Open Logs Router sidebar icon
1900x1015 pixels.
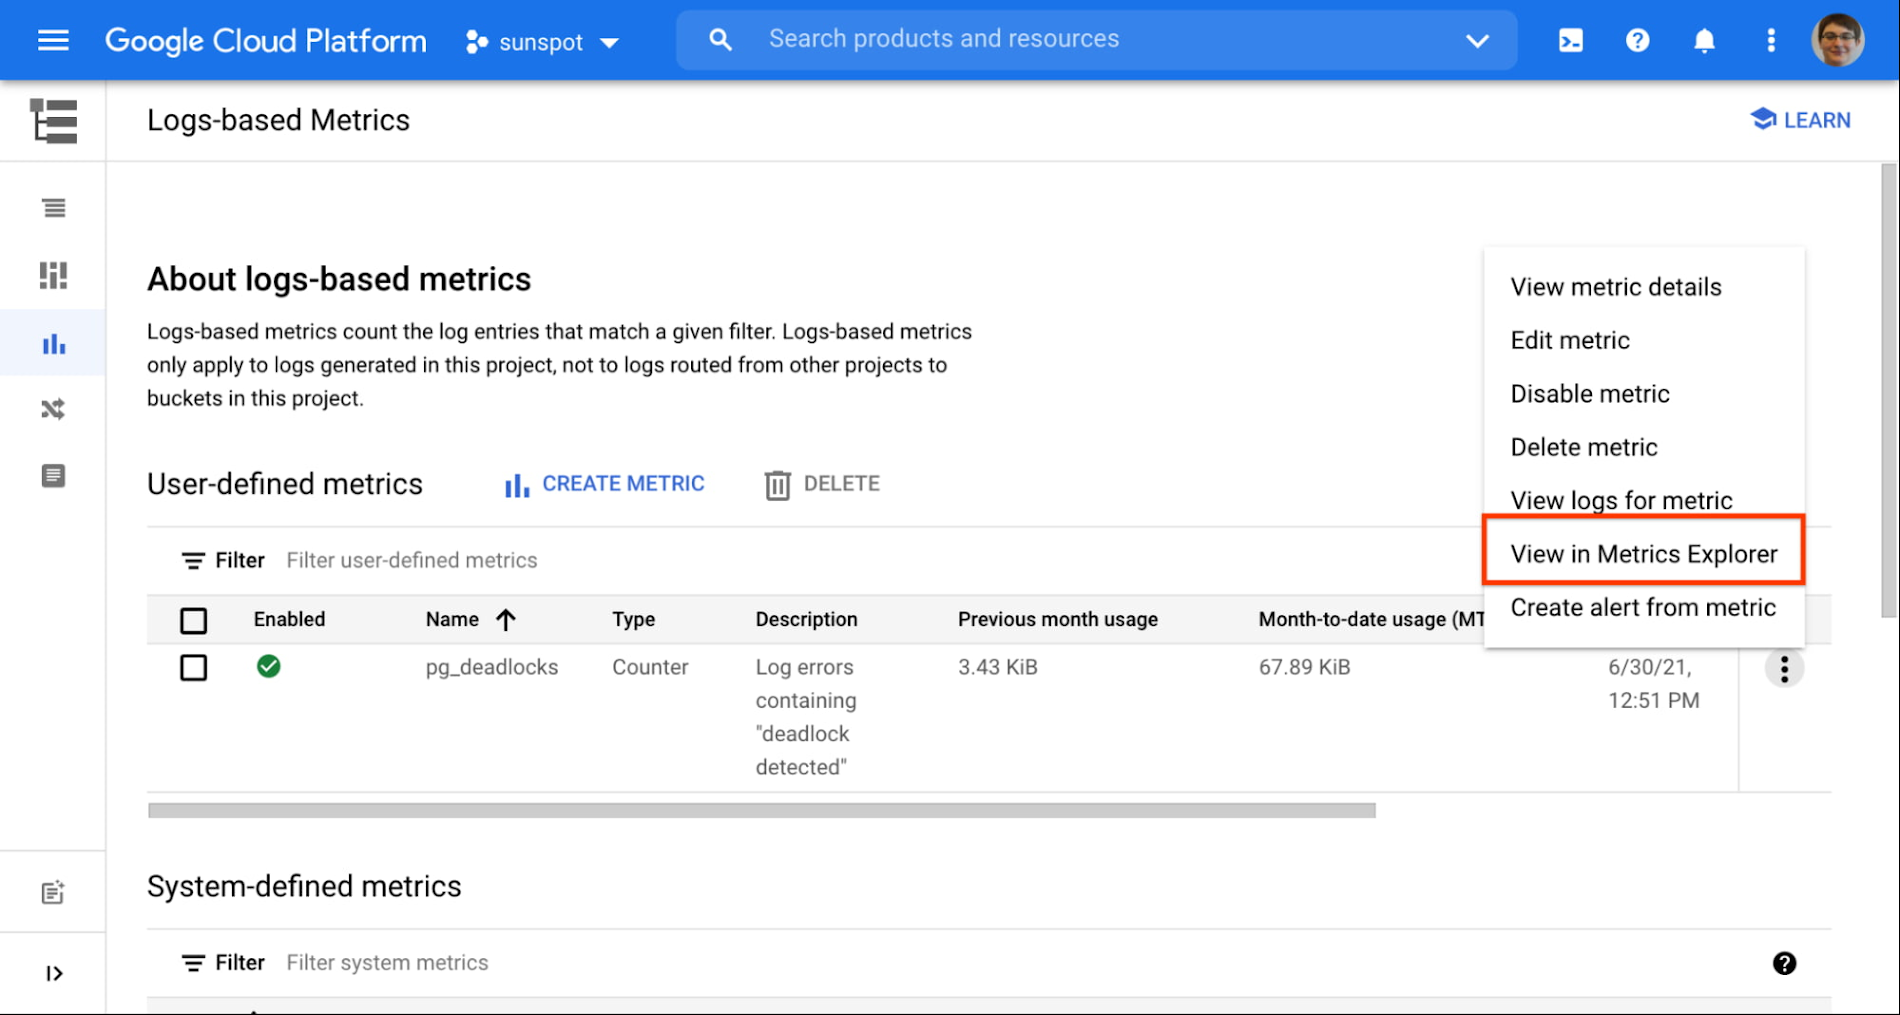[53, 409]
